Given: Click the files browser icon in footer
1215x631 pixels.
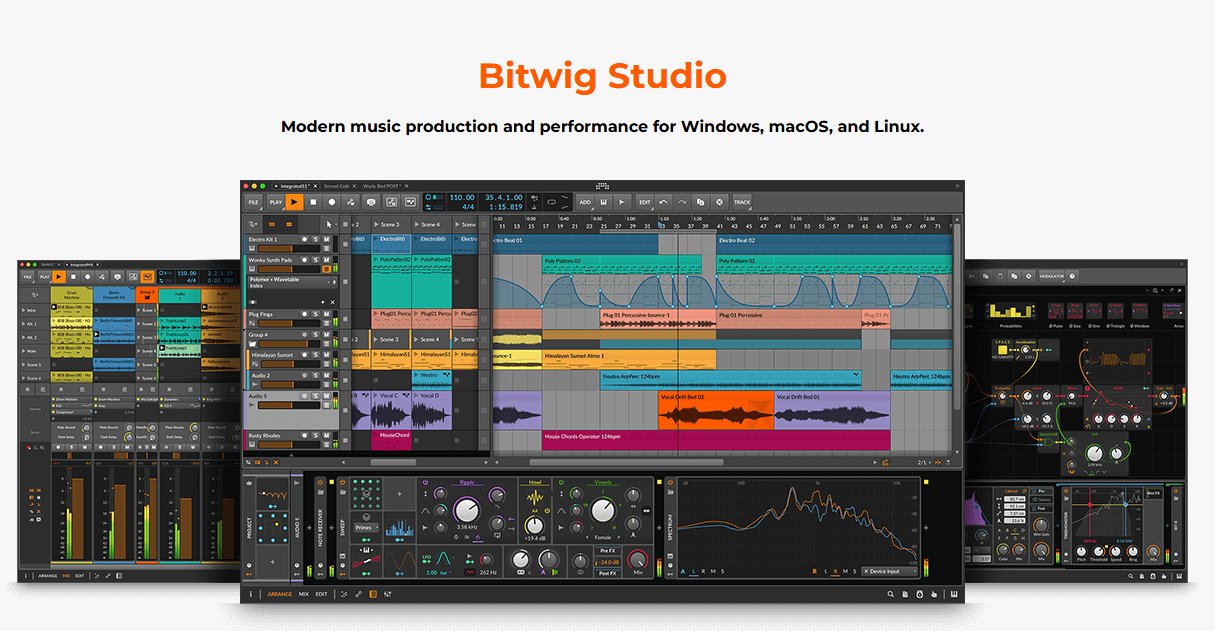Looking at the screenshot, I should (x=905, y=594).
